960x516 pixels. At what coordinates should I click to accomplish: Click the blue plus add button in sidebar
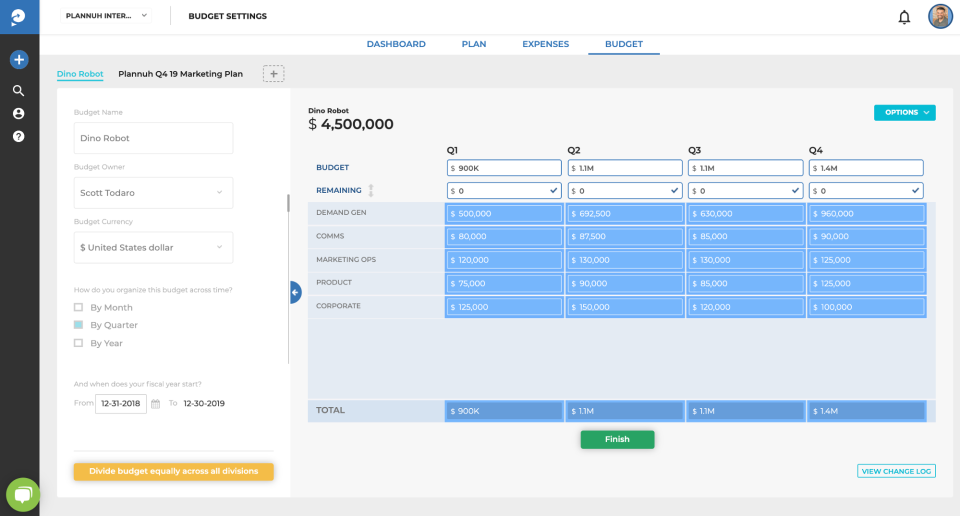pos(19,59)
